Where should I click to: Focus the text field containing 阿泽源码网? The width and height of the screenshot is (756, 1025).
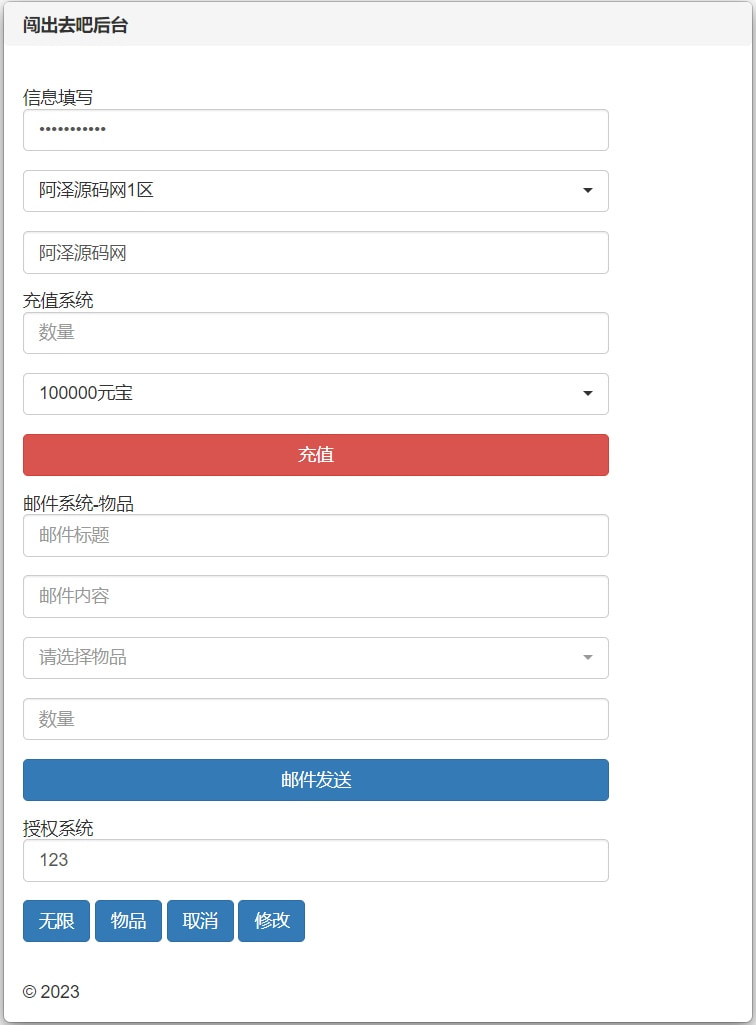click(x=315, y=253)
